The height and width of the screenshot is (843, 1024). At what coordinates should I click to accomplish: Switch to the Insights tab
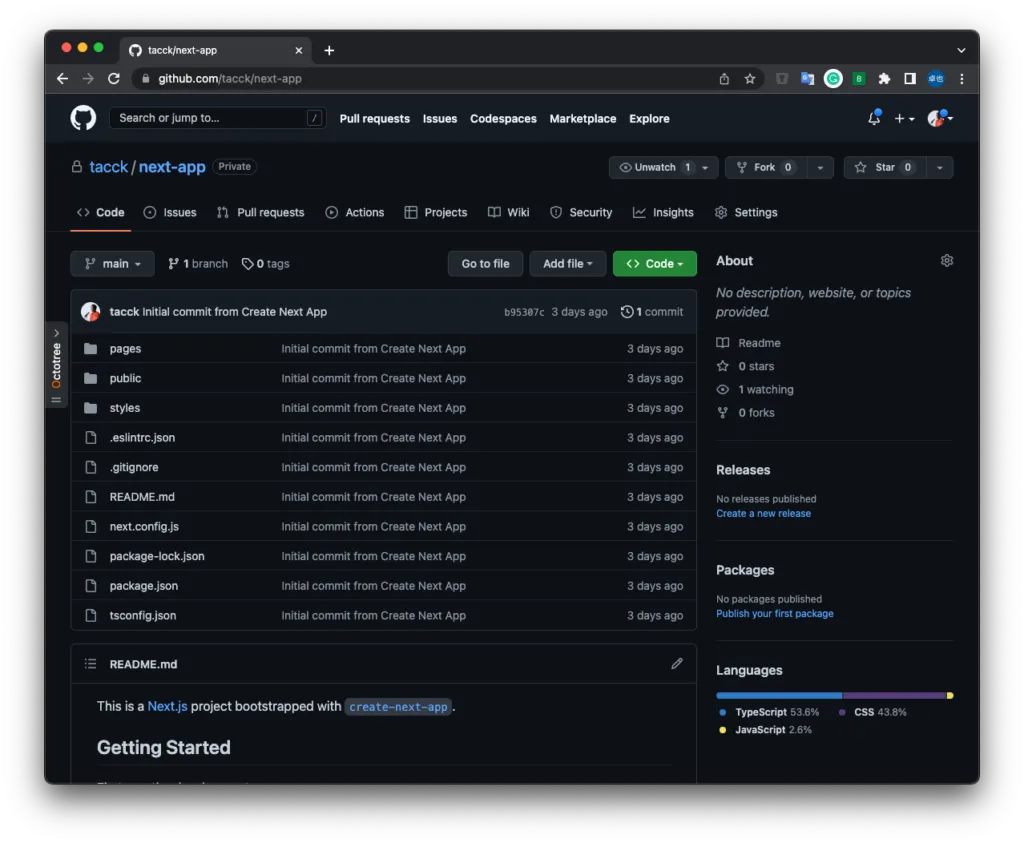663,213
